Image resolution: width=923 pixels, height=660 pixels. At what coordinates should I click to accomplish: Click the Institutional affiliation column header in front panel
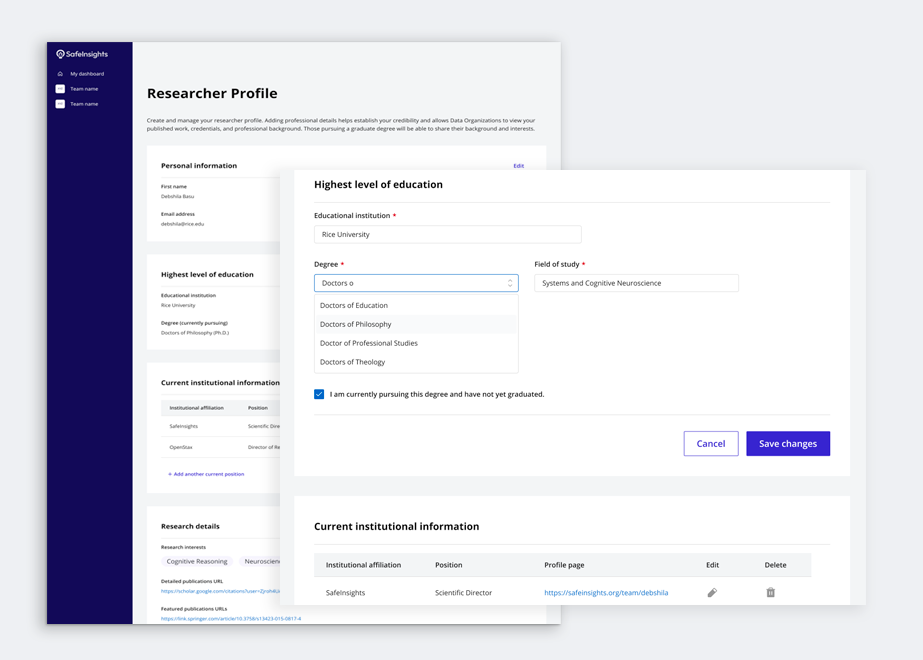363,565
